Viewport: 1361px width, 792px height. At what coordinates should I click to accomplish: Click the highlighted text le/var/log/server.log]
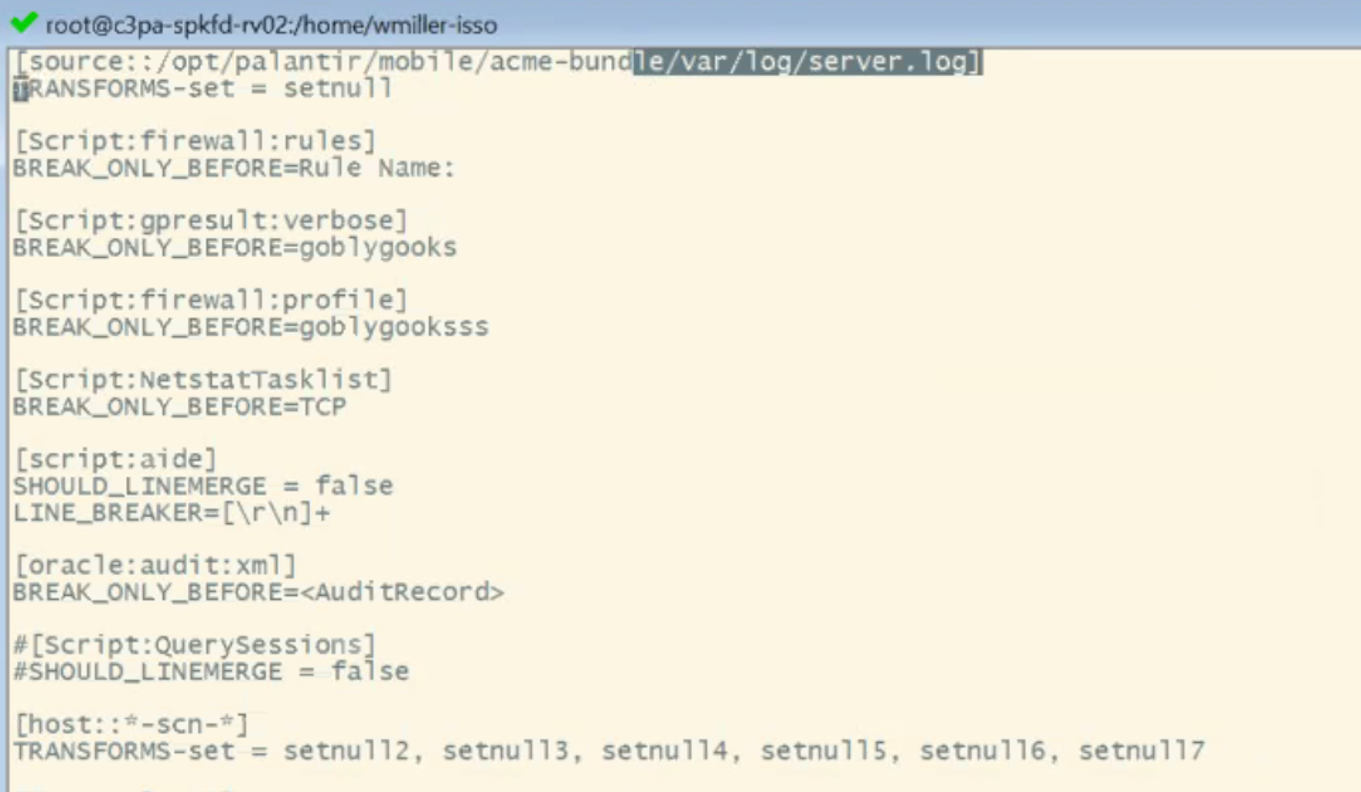pyautogui.click(x=808, y=62)
